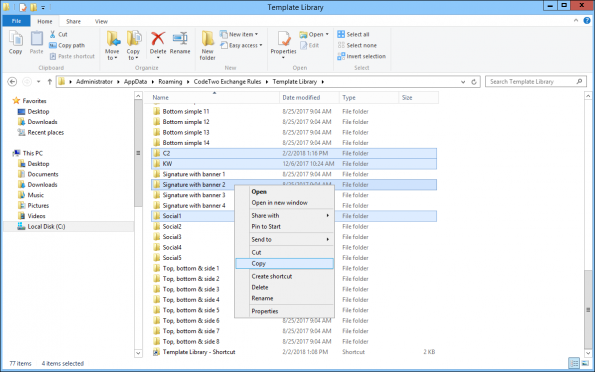Open the New item dropdown
The height and width of the screenshot is (372, 595).
coord(239,34)
